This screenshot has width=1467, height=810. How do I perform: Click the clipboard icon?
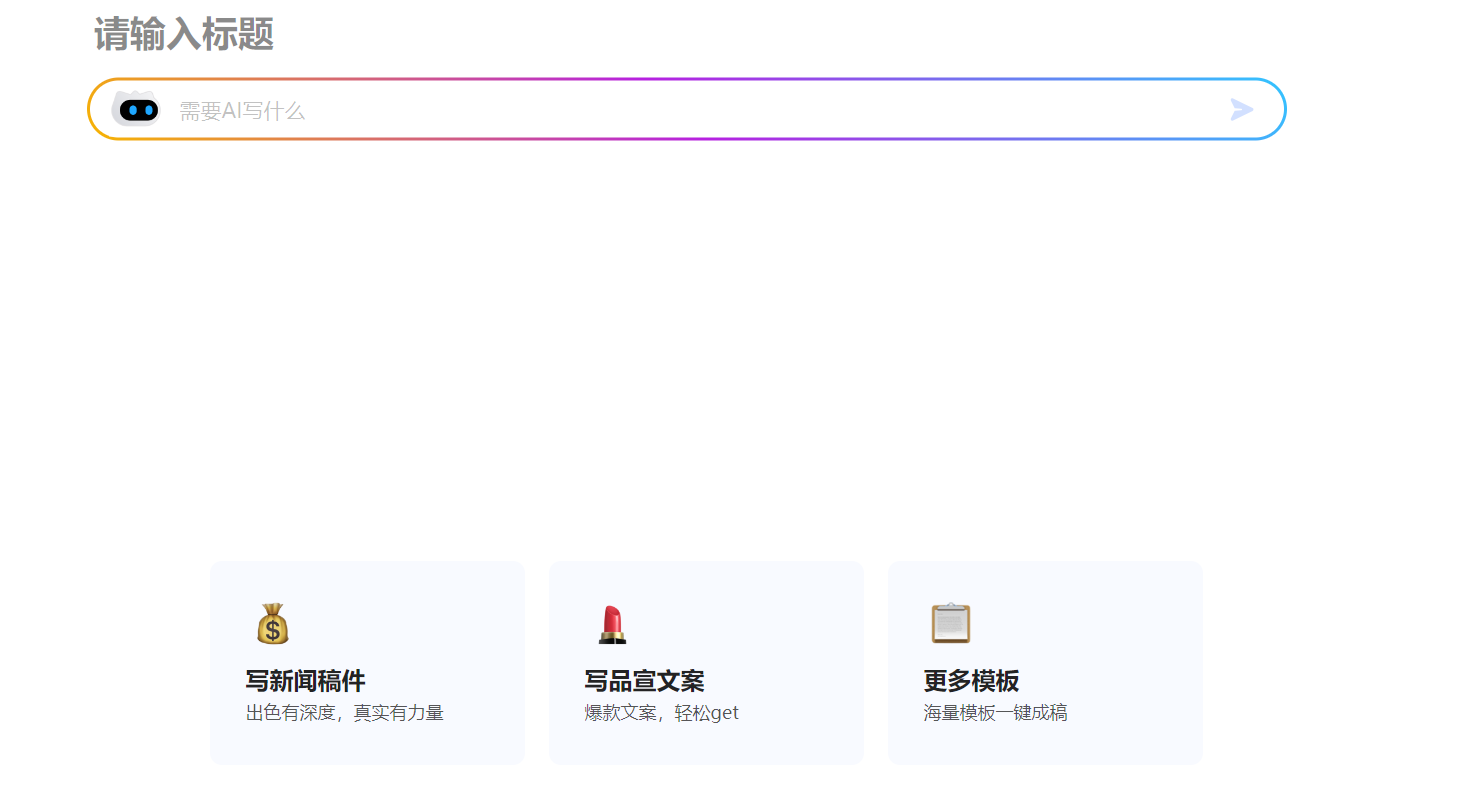(951, 623)
